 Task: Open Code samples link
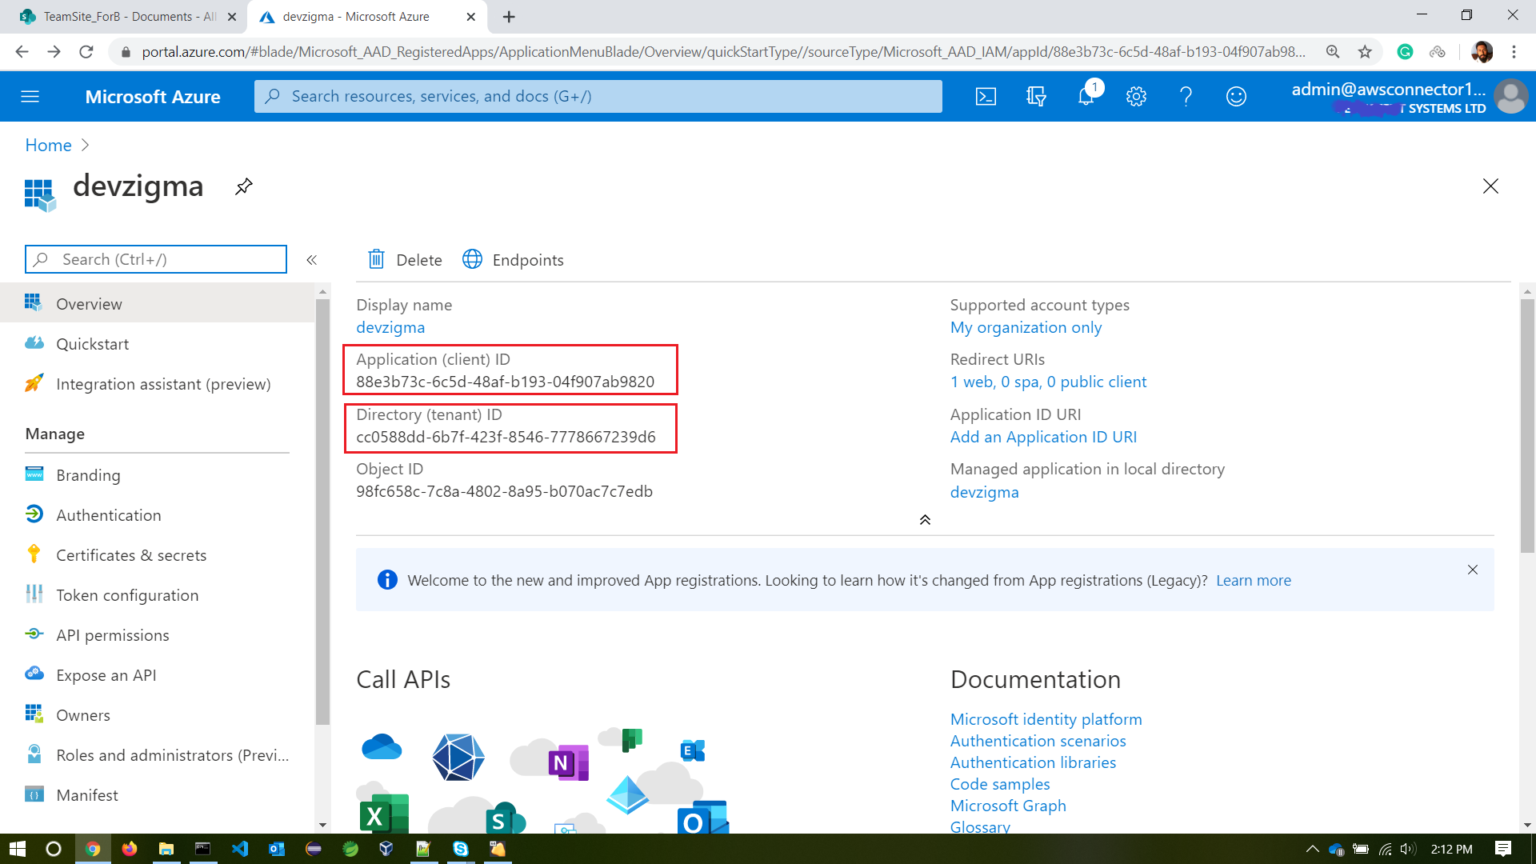point(1000,784)
